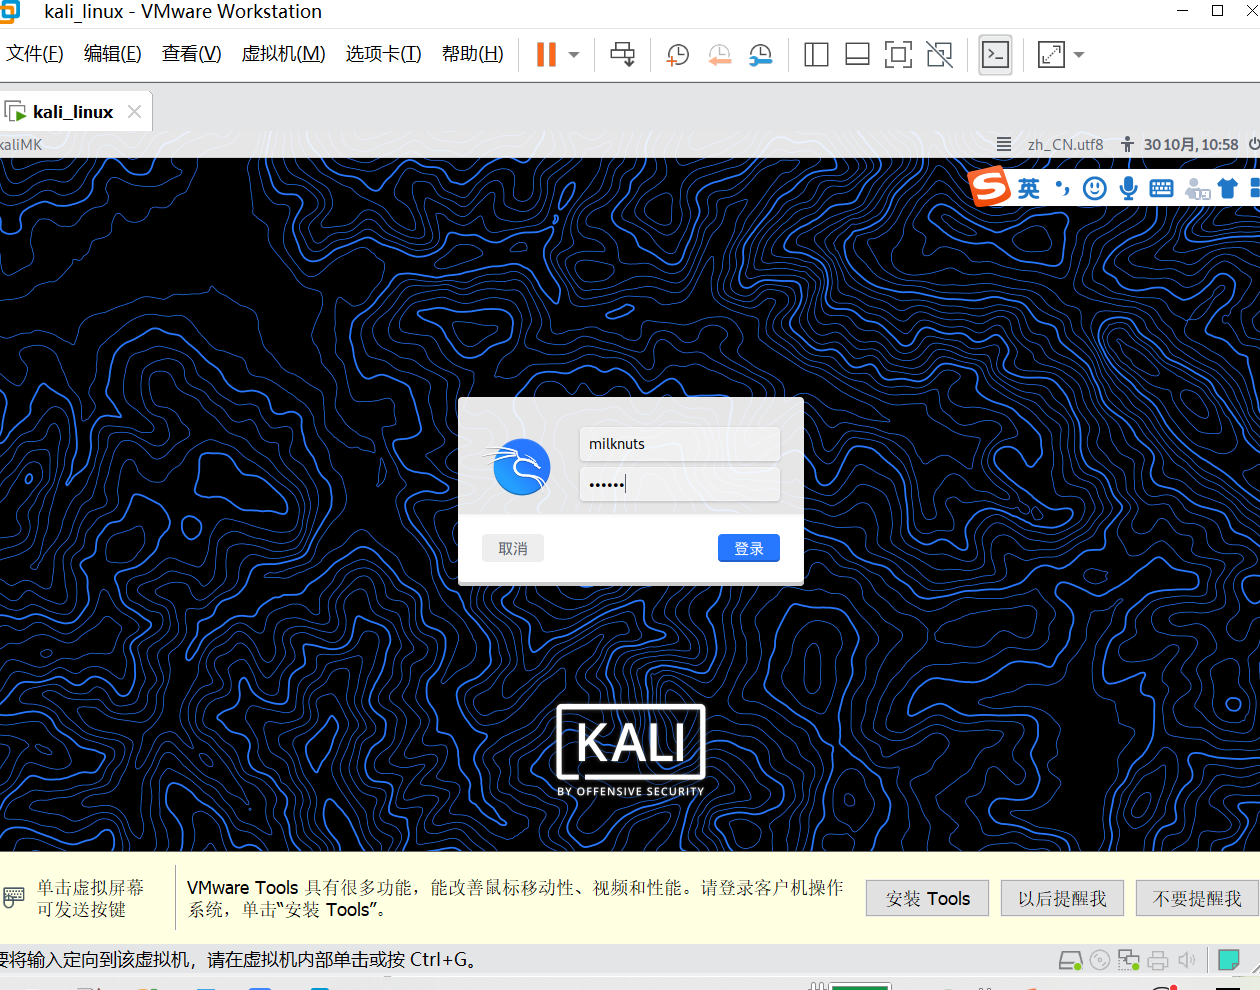Toggle the library sidebar panel icon
1260x990 pixels.
point(816,54)
